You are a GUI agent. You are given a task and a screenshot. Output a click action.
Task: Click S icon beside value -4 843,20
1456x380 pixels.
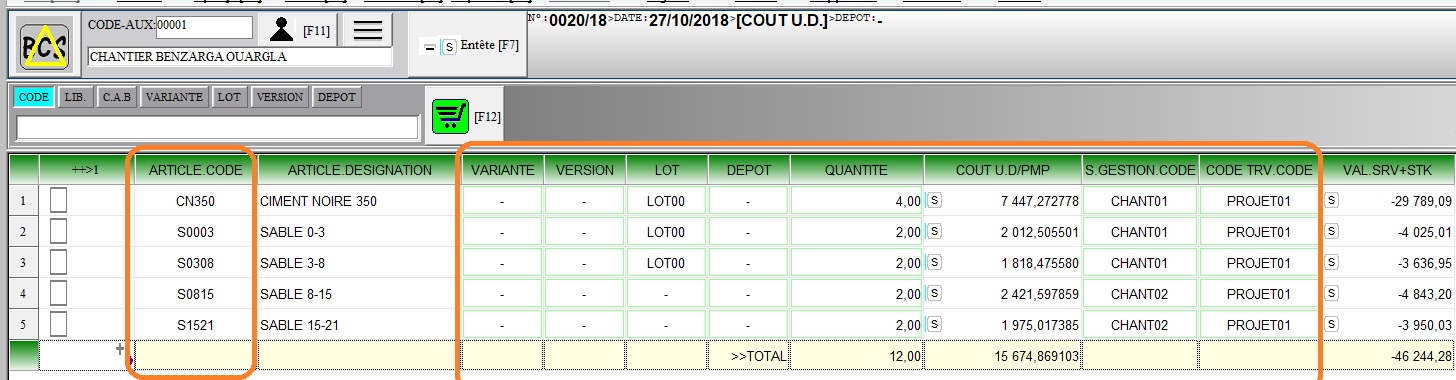click(x=1331, y=294)
